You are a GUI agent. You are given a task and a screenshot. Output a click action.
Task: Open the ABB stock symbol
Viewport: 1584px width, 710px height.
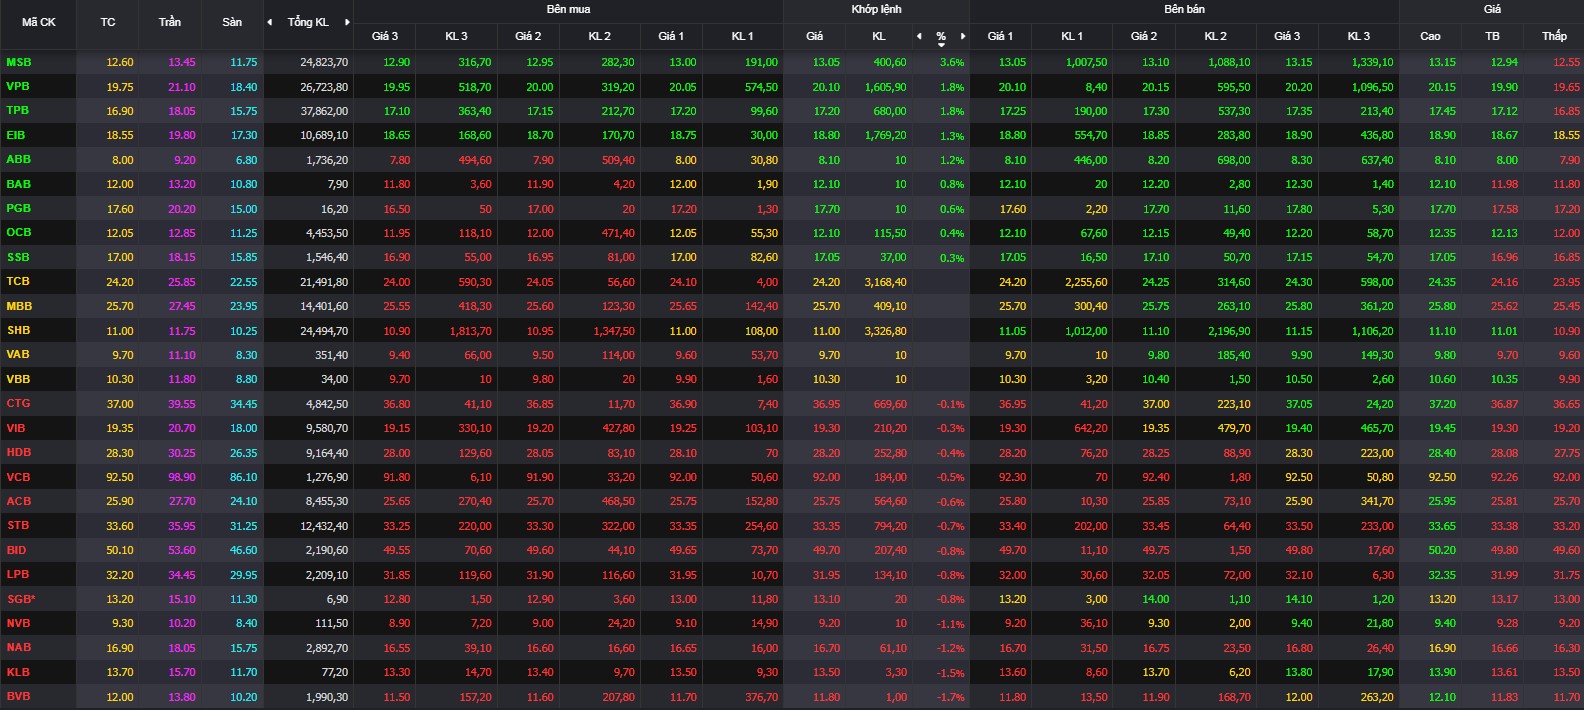coord(18,159)
